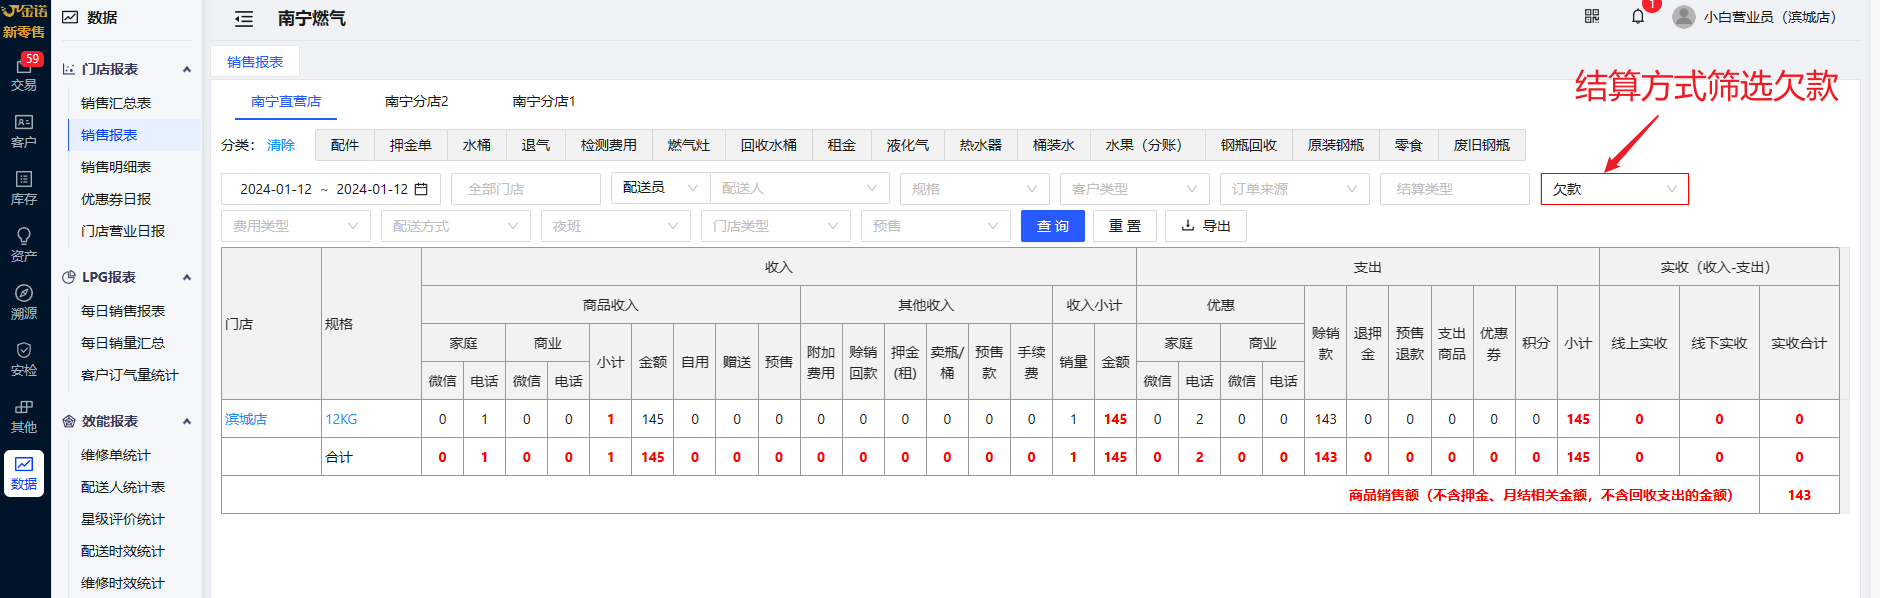
Task: Open the 夜班 dropdown
Action: [615, 226]
